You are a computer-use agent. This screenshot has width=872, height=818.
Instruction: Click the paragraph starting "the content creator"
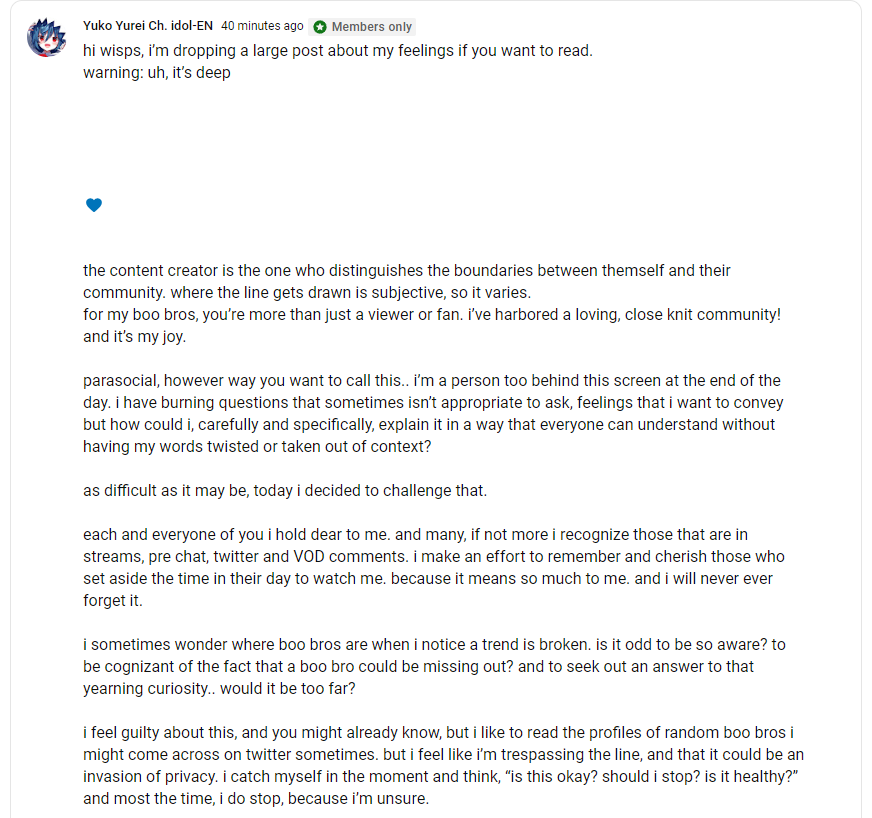click(x=407, y=281)
